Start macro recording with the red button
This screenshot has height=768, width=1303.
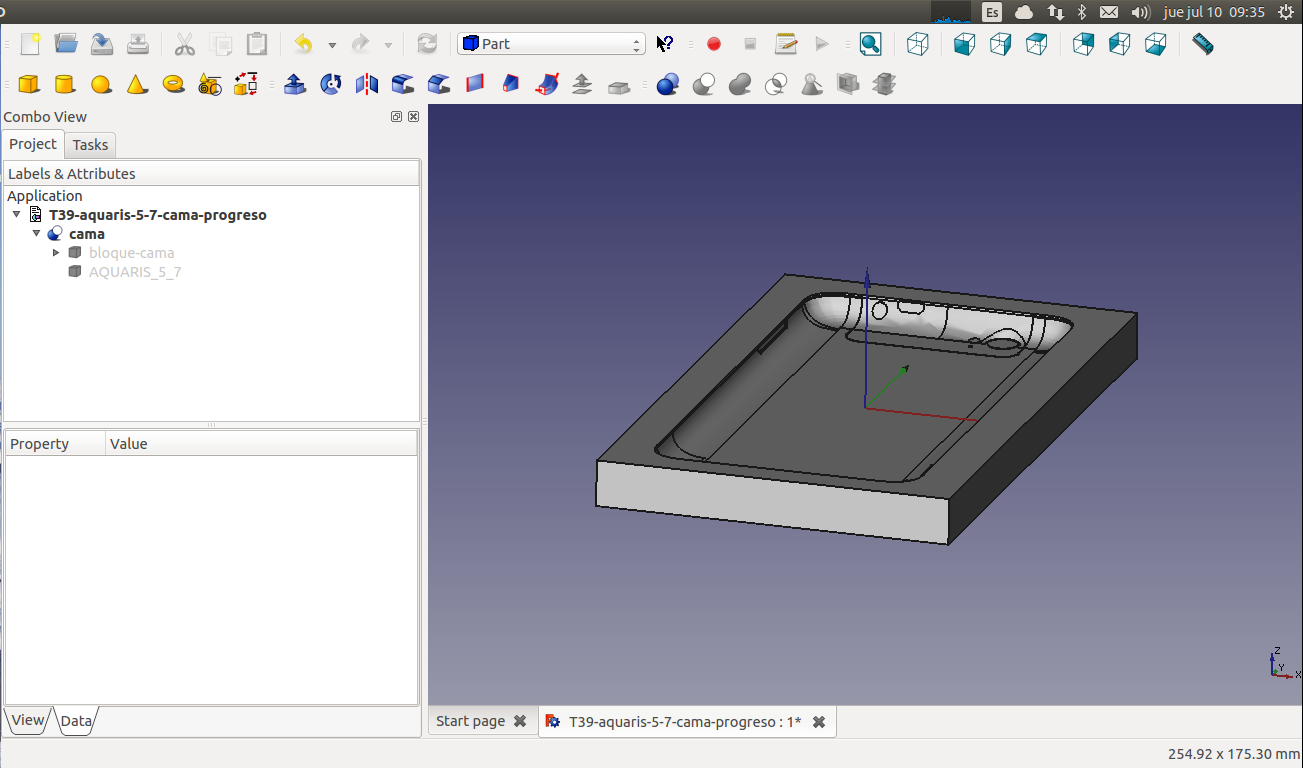click(714, 44)
